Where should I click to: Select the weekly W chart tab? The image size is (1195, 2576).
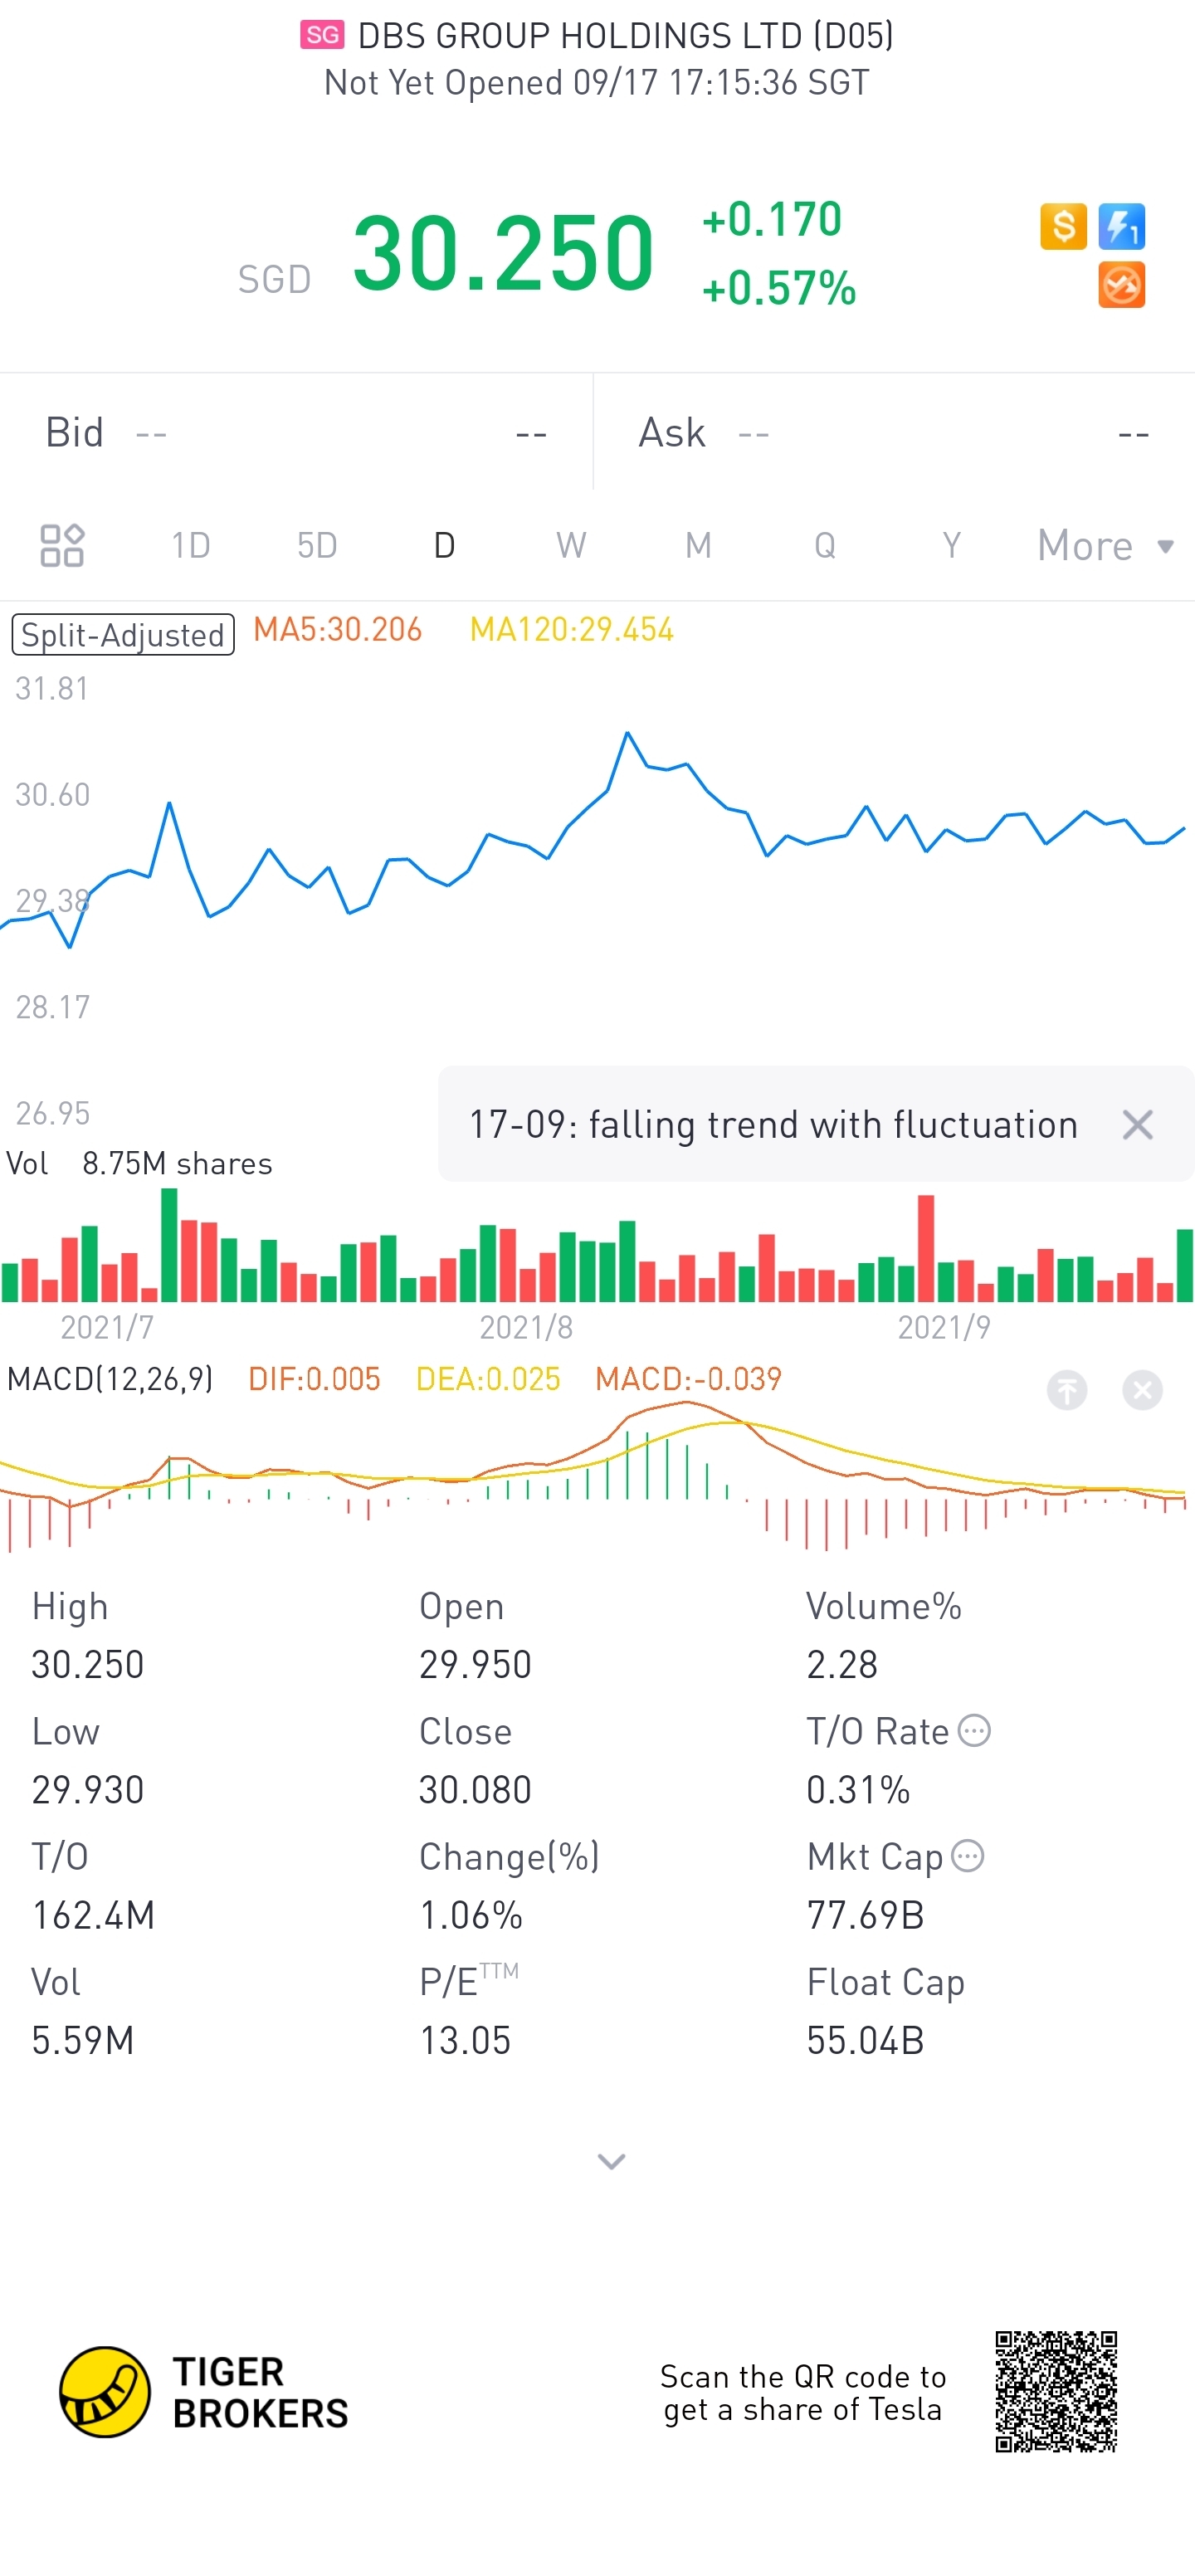coord(571,546)
